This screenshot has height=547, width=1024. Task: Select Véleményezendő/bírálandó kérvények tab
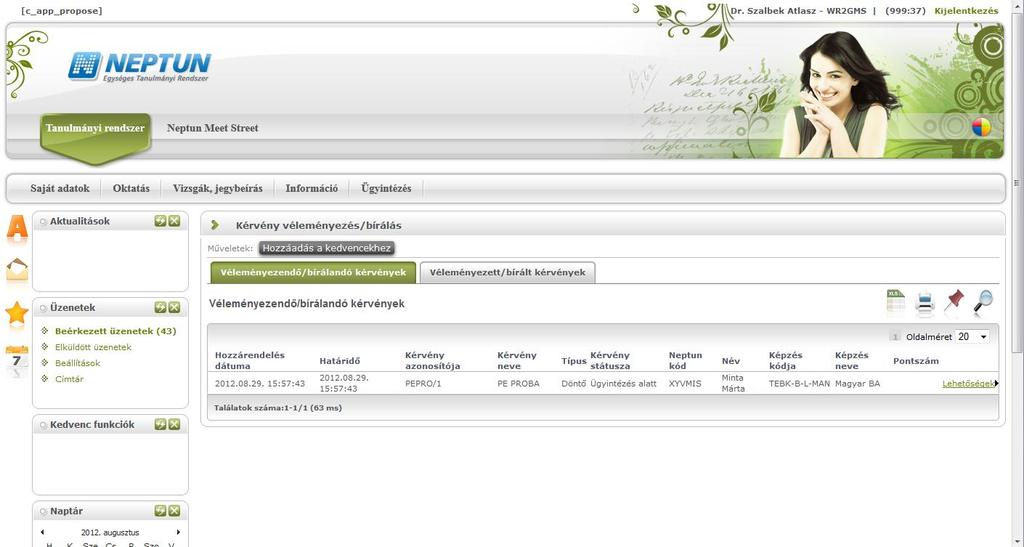313,272
